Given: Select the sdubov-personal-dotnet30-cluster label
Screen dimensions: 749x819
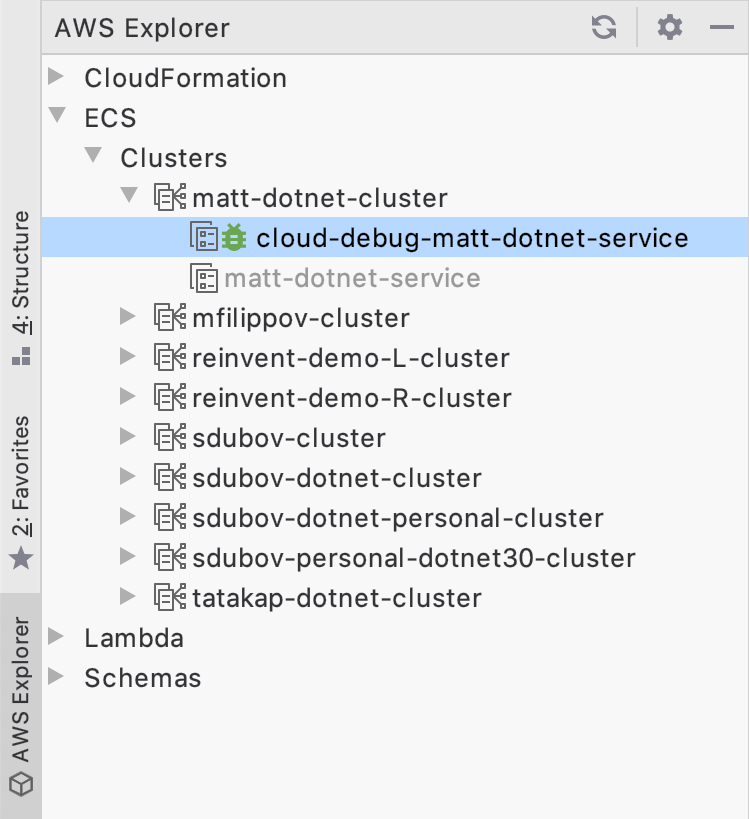Looking at the screenshot, I should click(414, 558).
